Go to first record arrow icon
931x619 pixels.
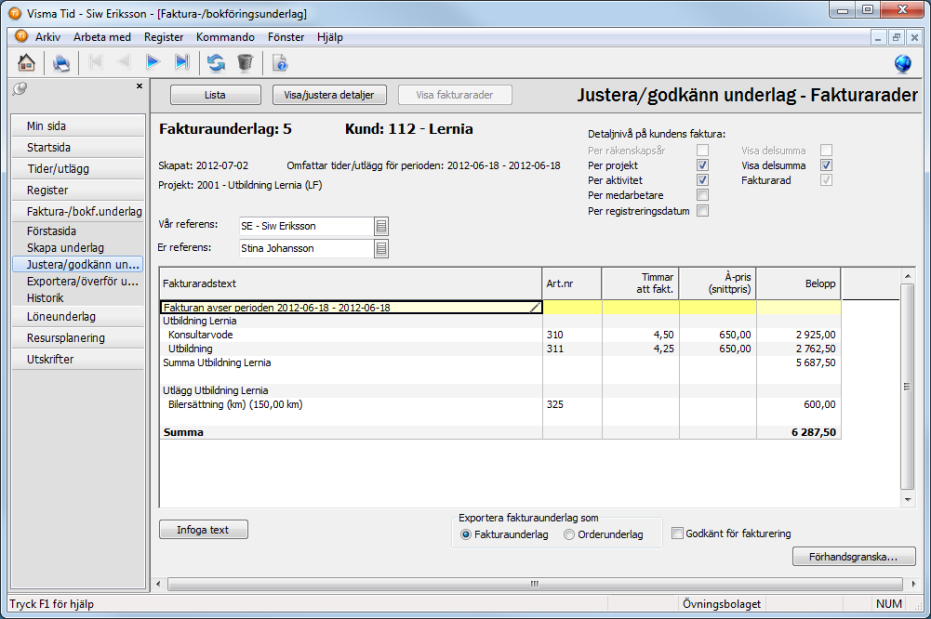click(95, 62)
